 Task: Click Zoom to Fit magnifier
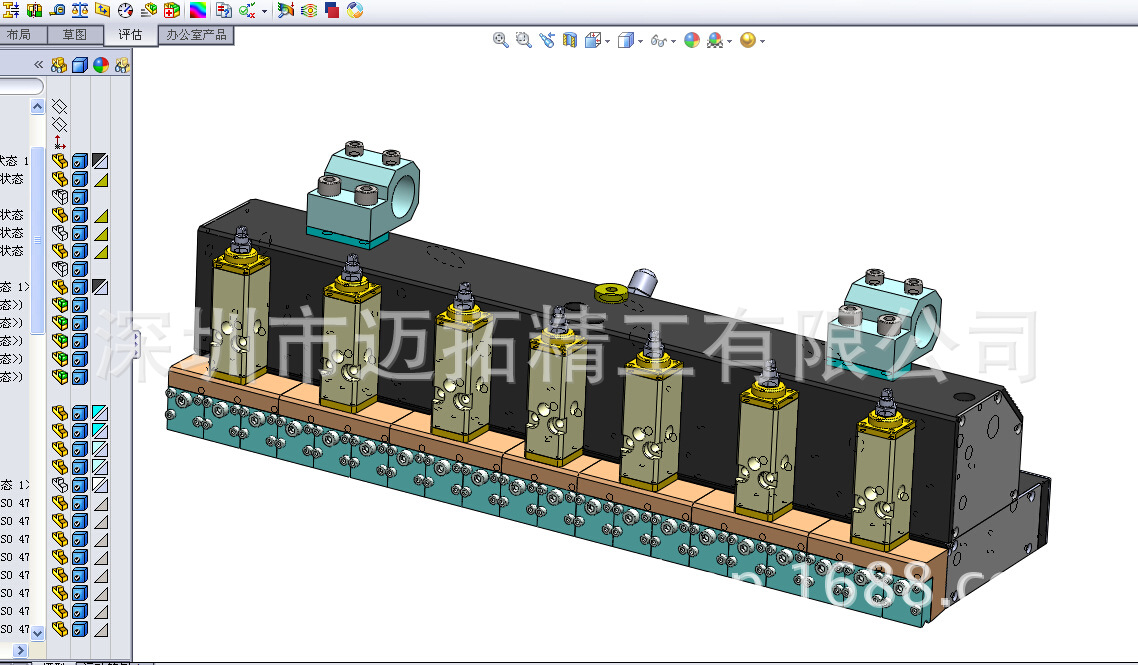click(x=501, y=40)
